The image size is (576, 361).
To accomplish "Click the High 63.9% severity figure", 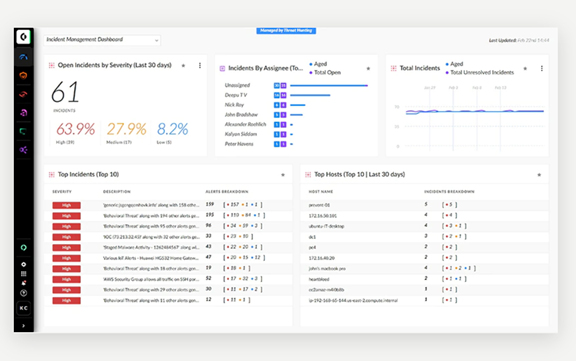I will 75,129.
